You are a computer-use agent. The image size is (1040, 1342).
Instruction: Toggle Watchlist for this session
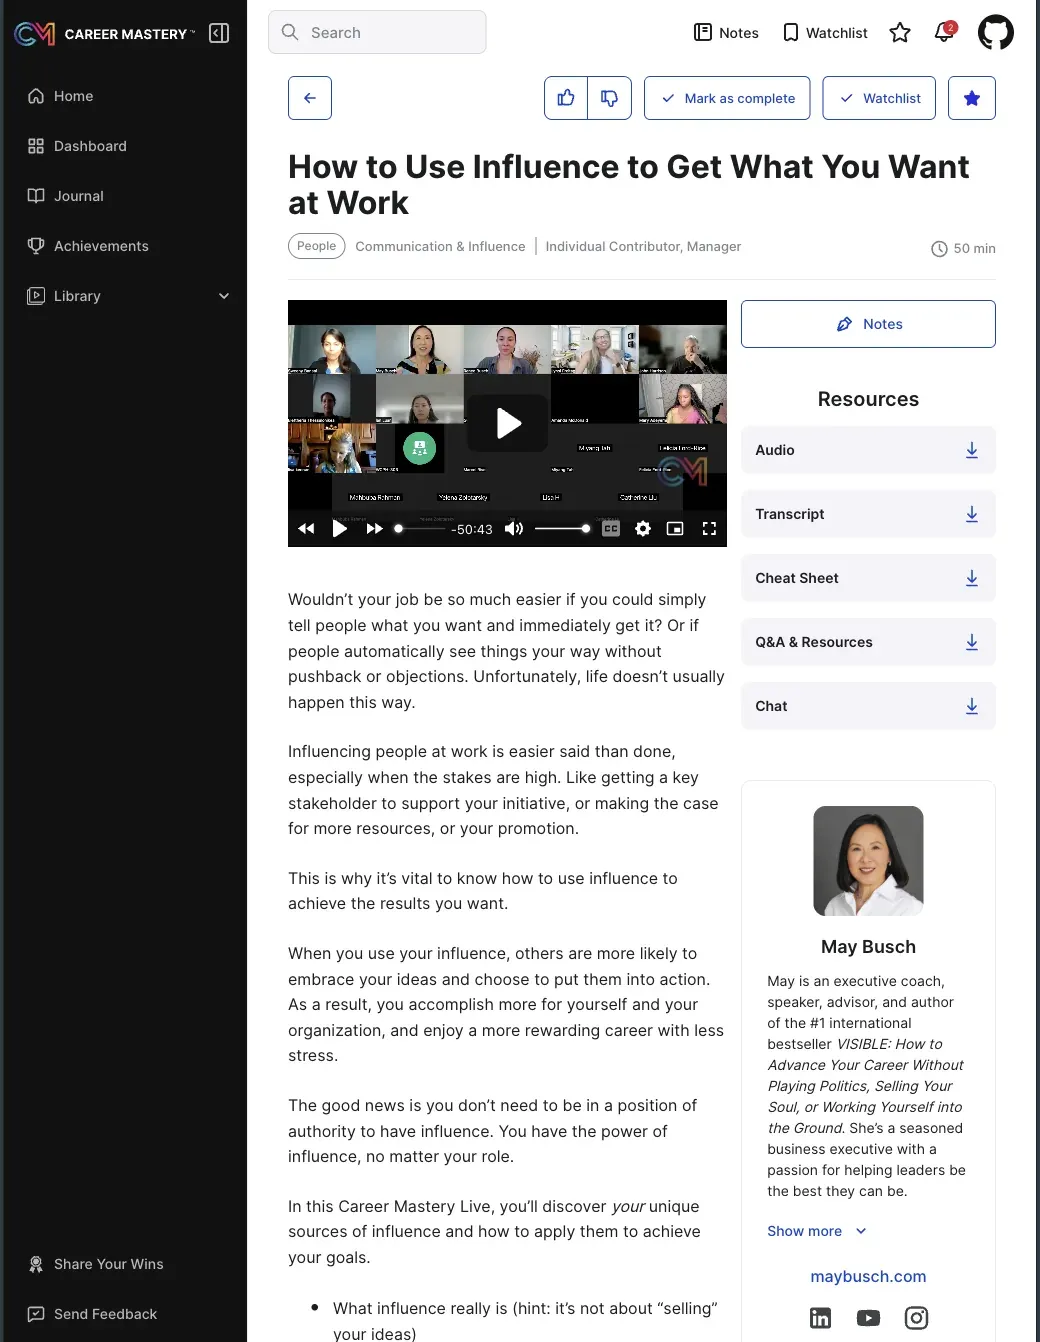tap(879, 98)
